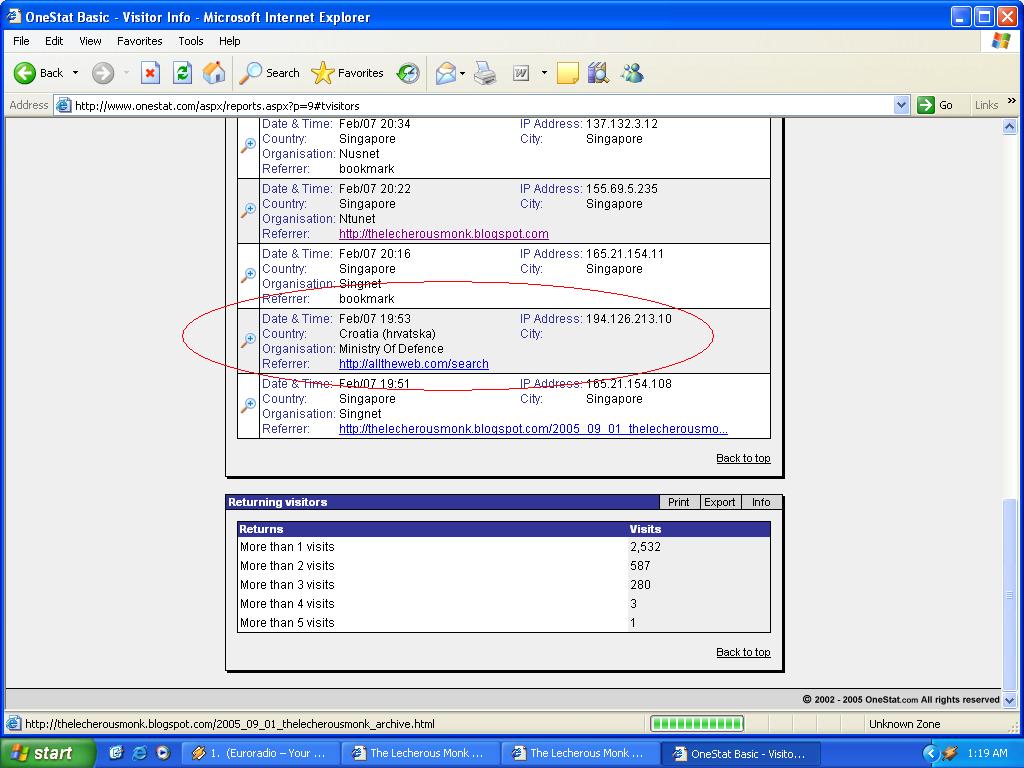This screenshot has height=768, width=1024.
Task: Click the Back arrow icon
Action: click(24, 72)
